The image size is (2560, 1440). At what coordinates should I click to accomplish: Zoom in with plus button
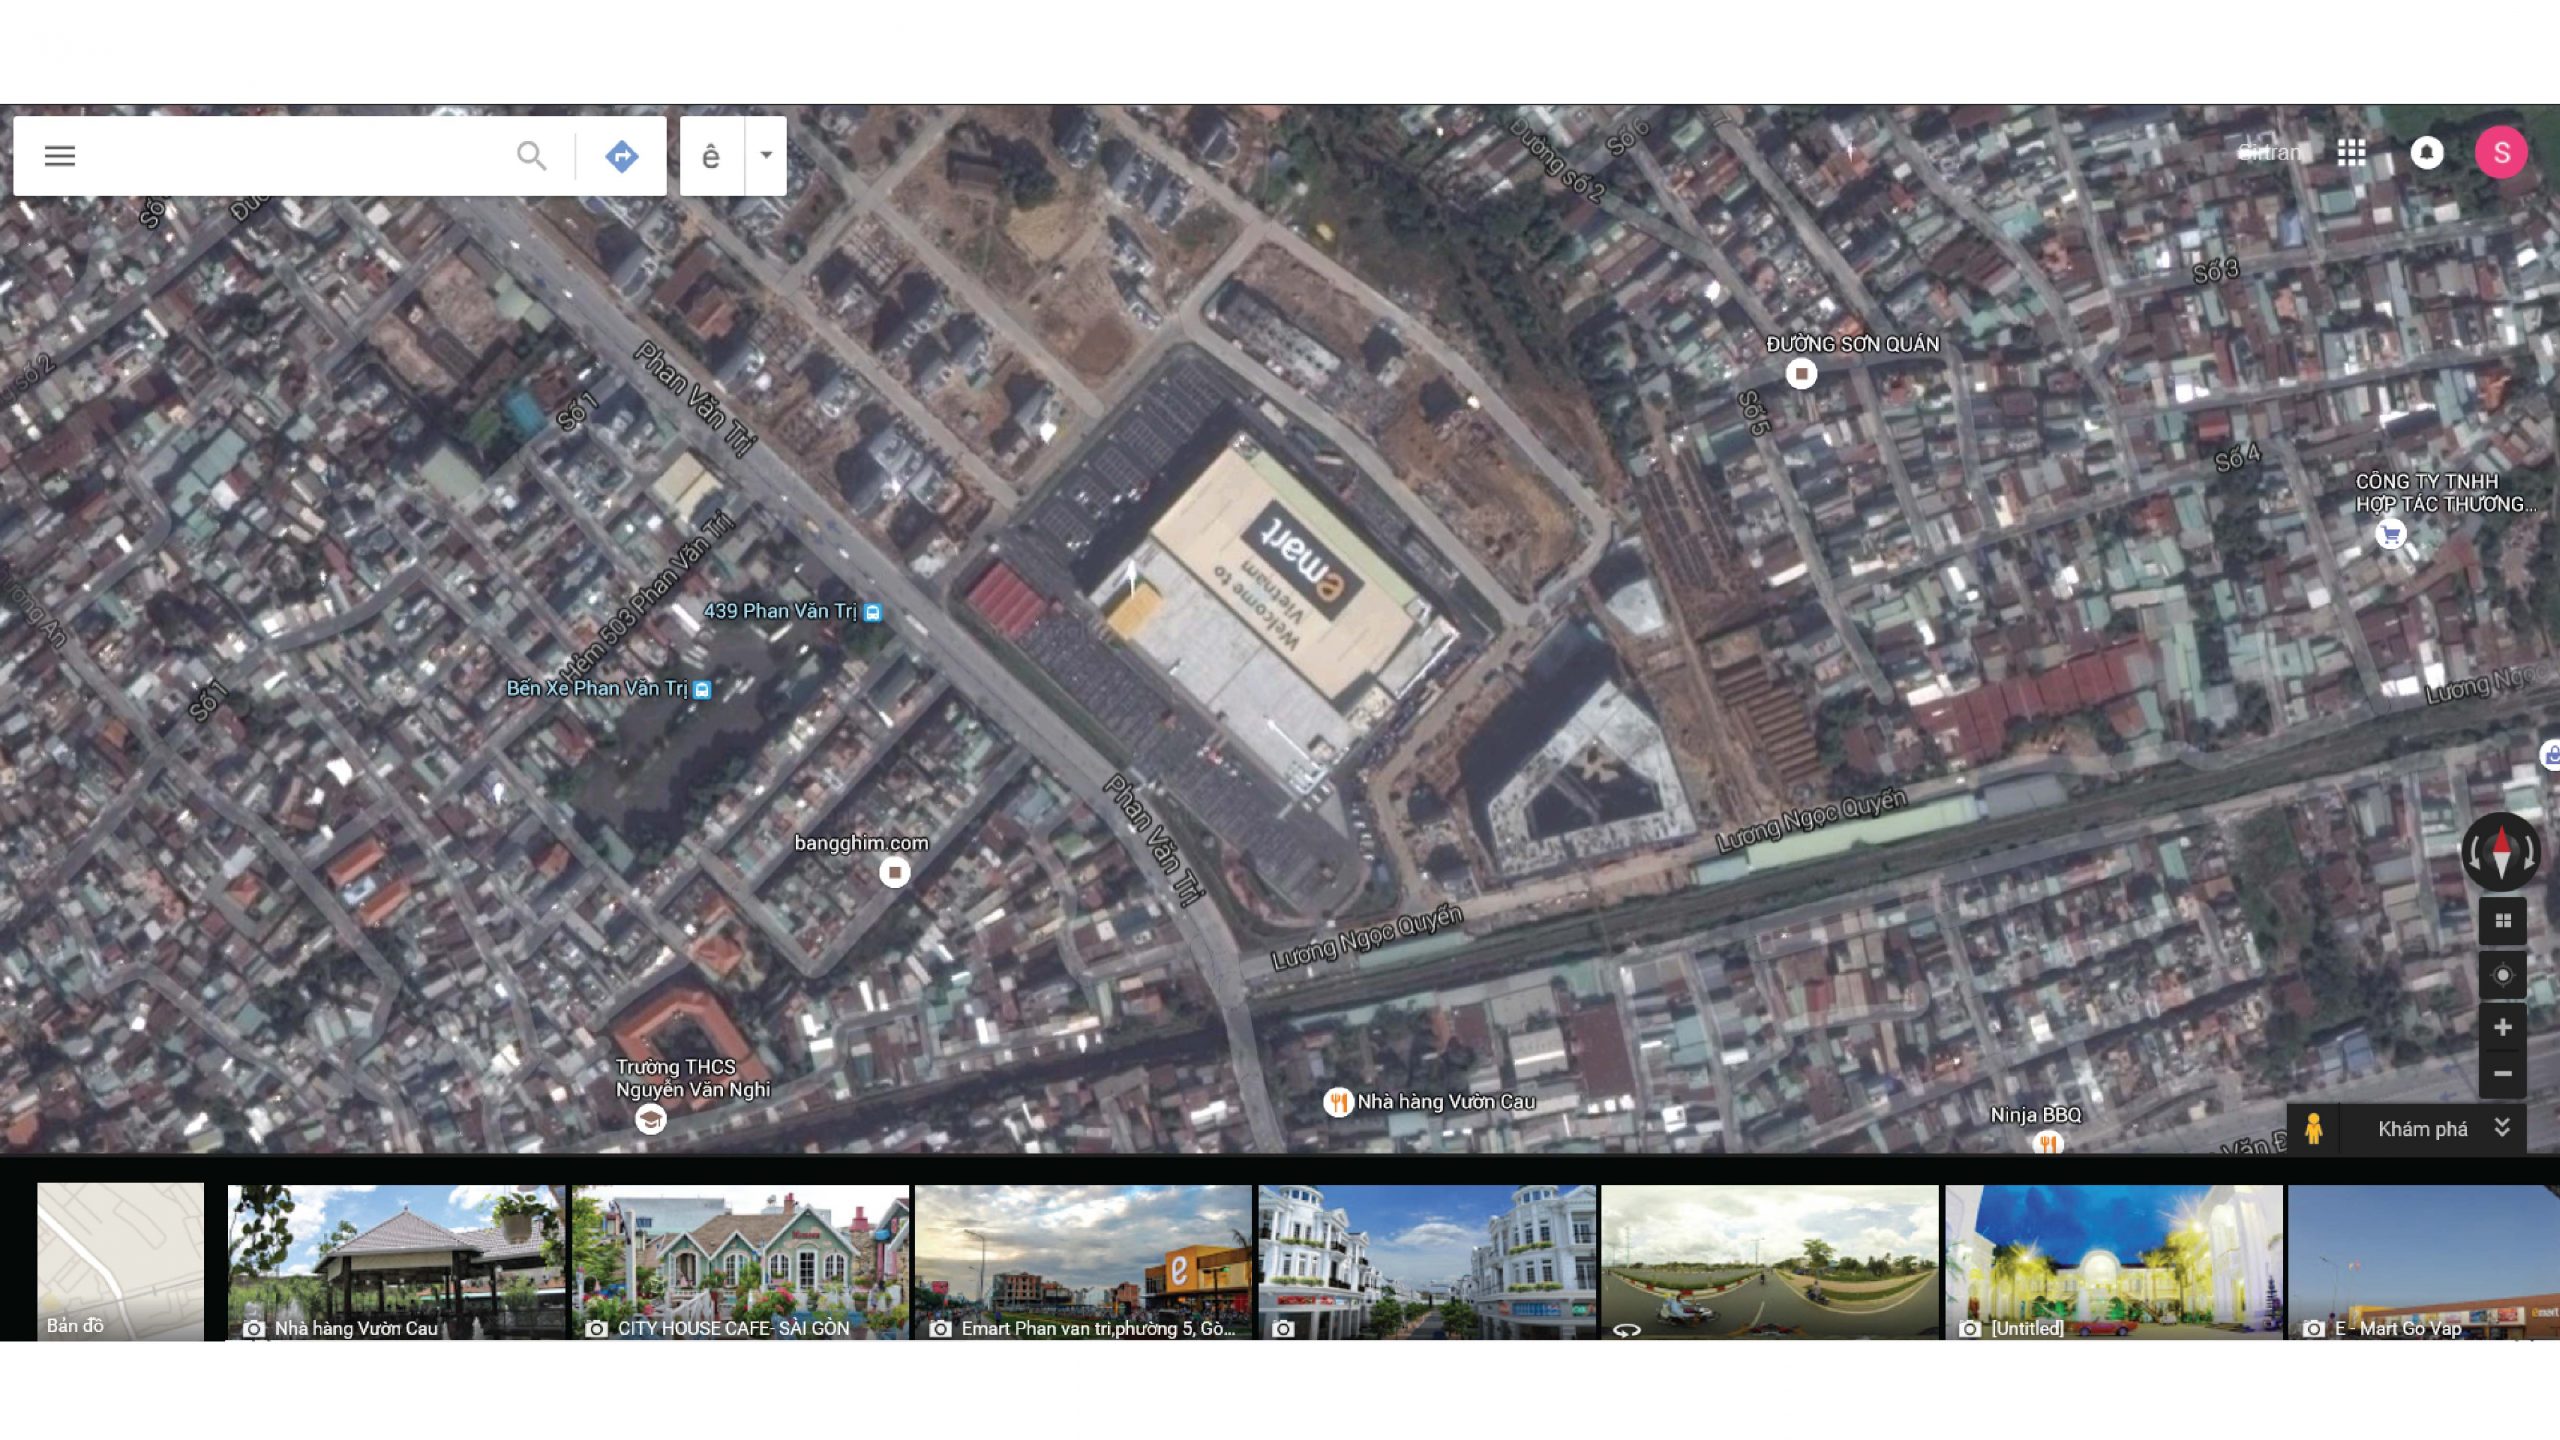(x=2502, y=1027)
